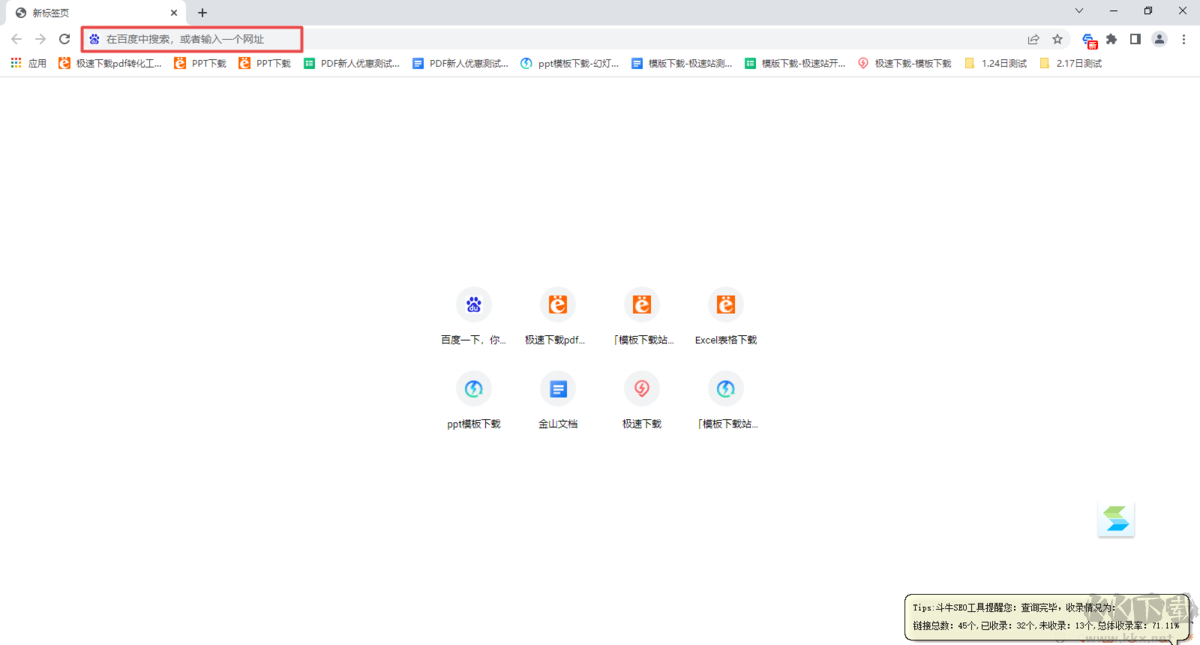This screenshot has width=1200, height=645.
Task: Open the ppt模板下载 shortcut tile
Action: click(474, 401)
